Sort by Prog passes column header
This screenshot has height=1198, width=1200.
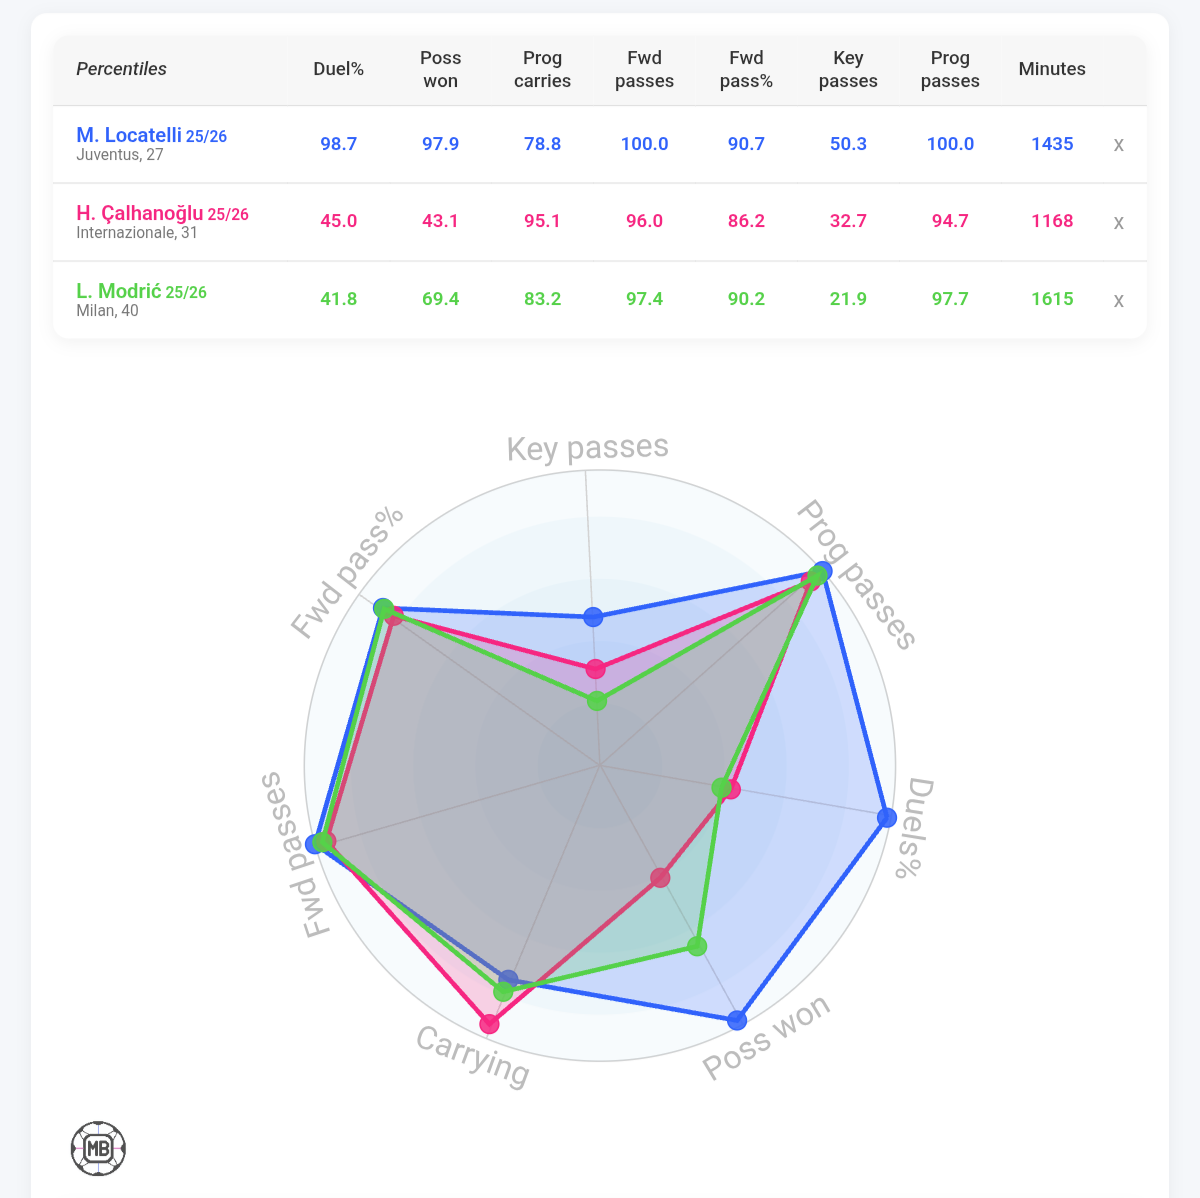(x=950, y=69)
